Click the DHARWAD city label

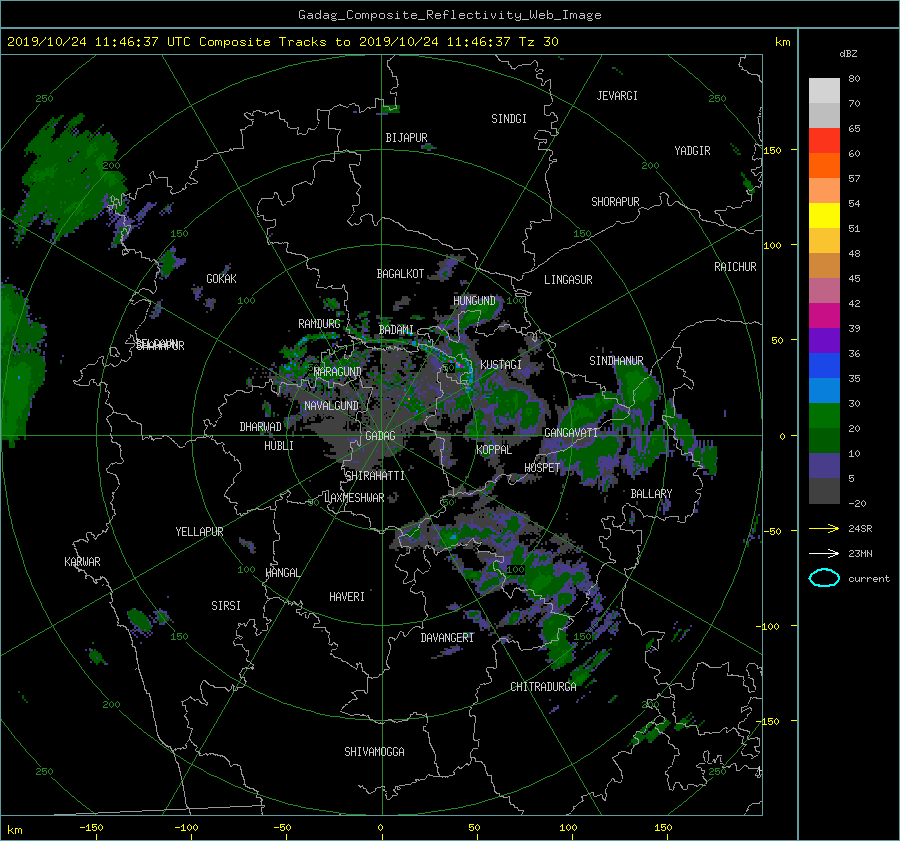click(x=261, y=427)
